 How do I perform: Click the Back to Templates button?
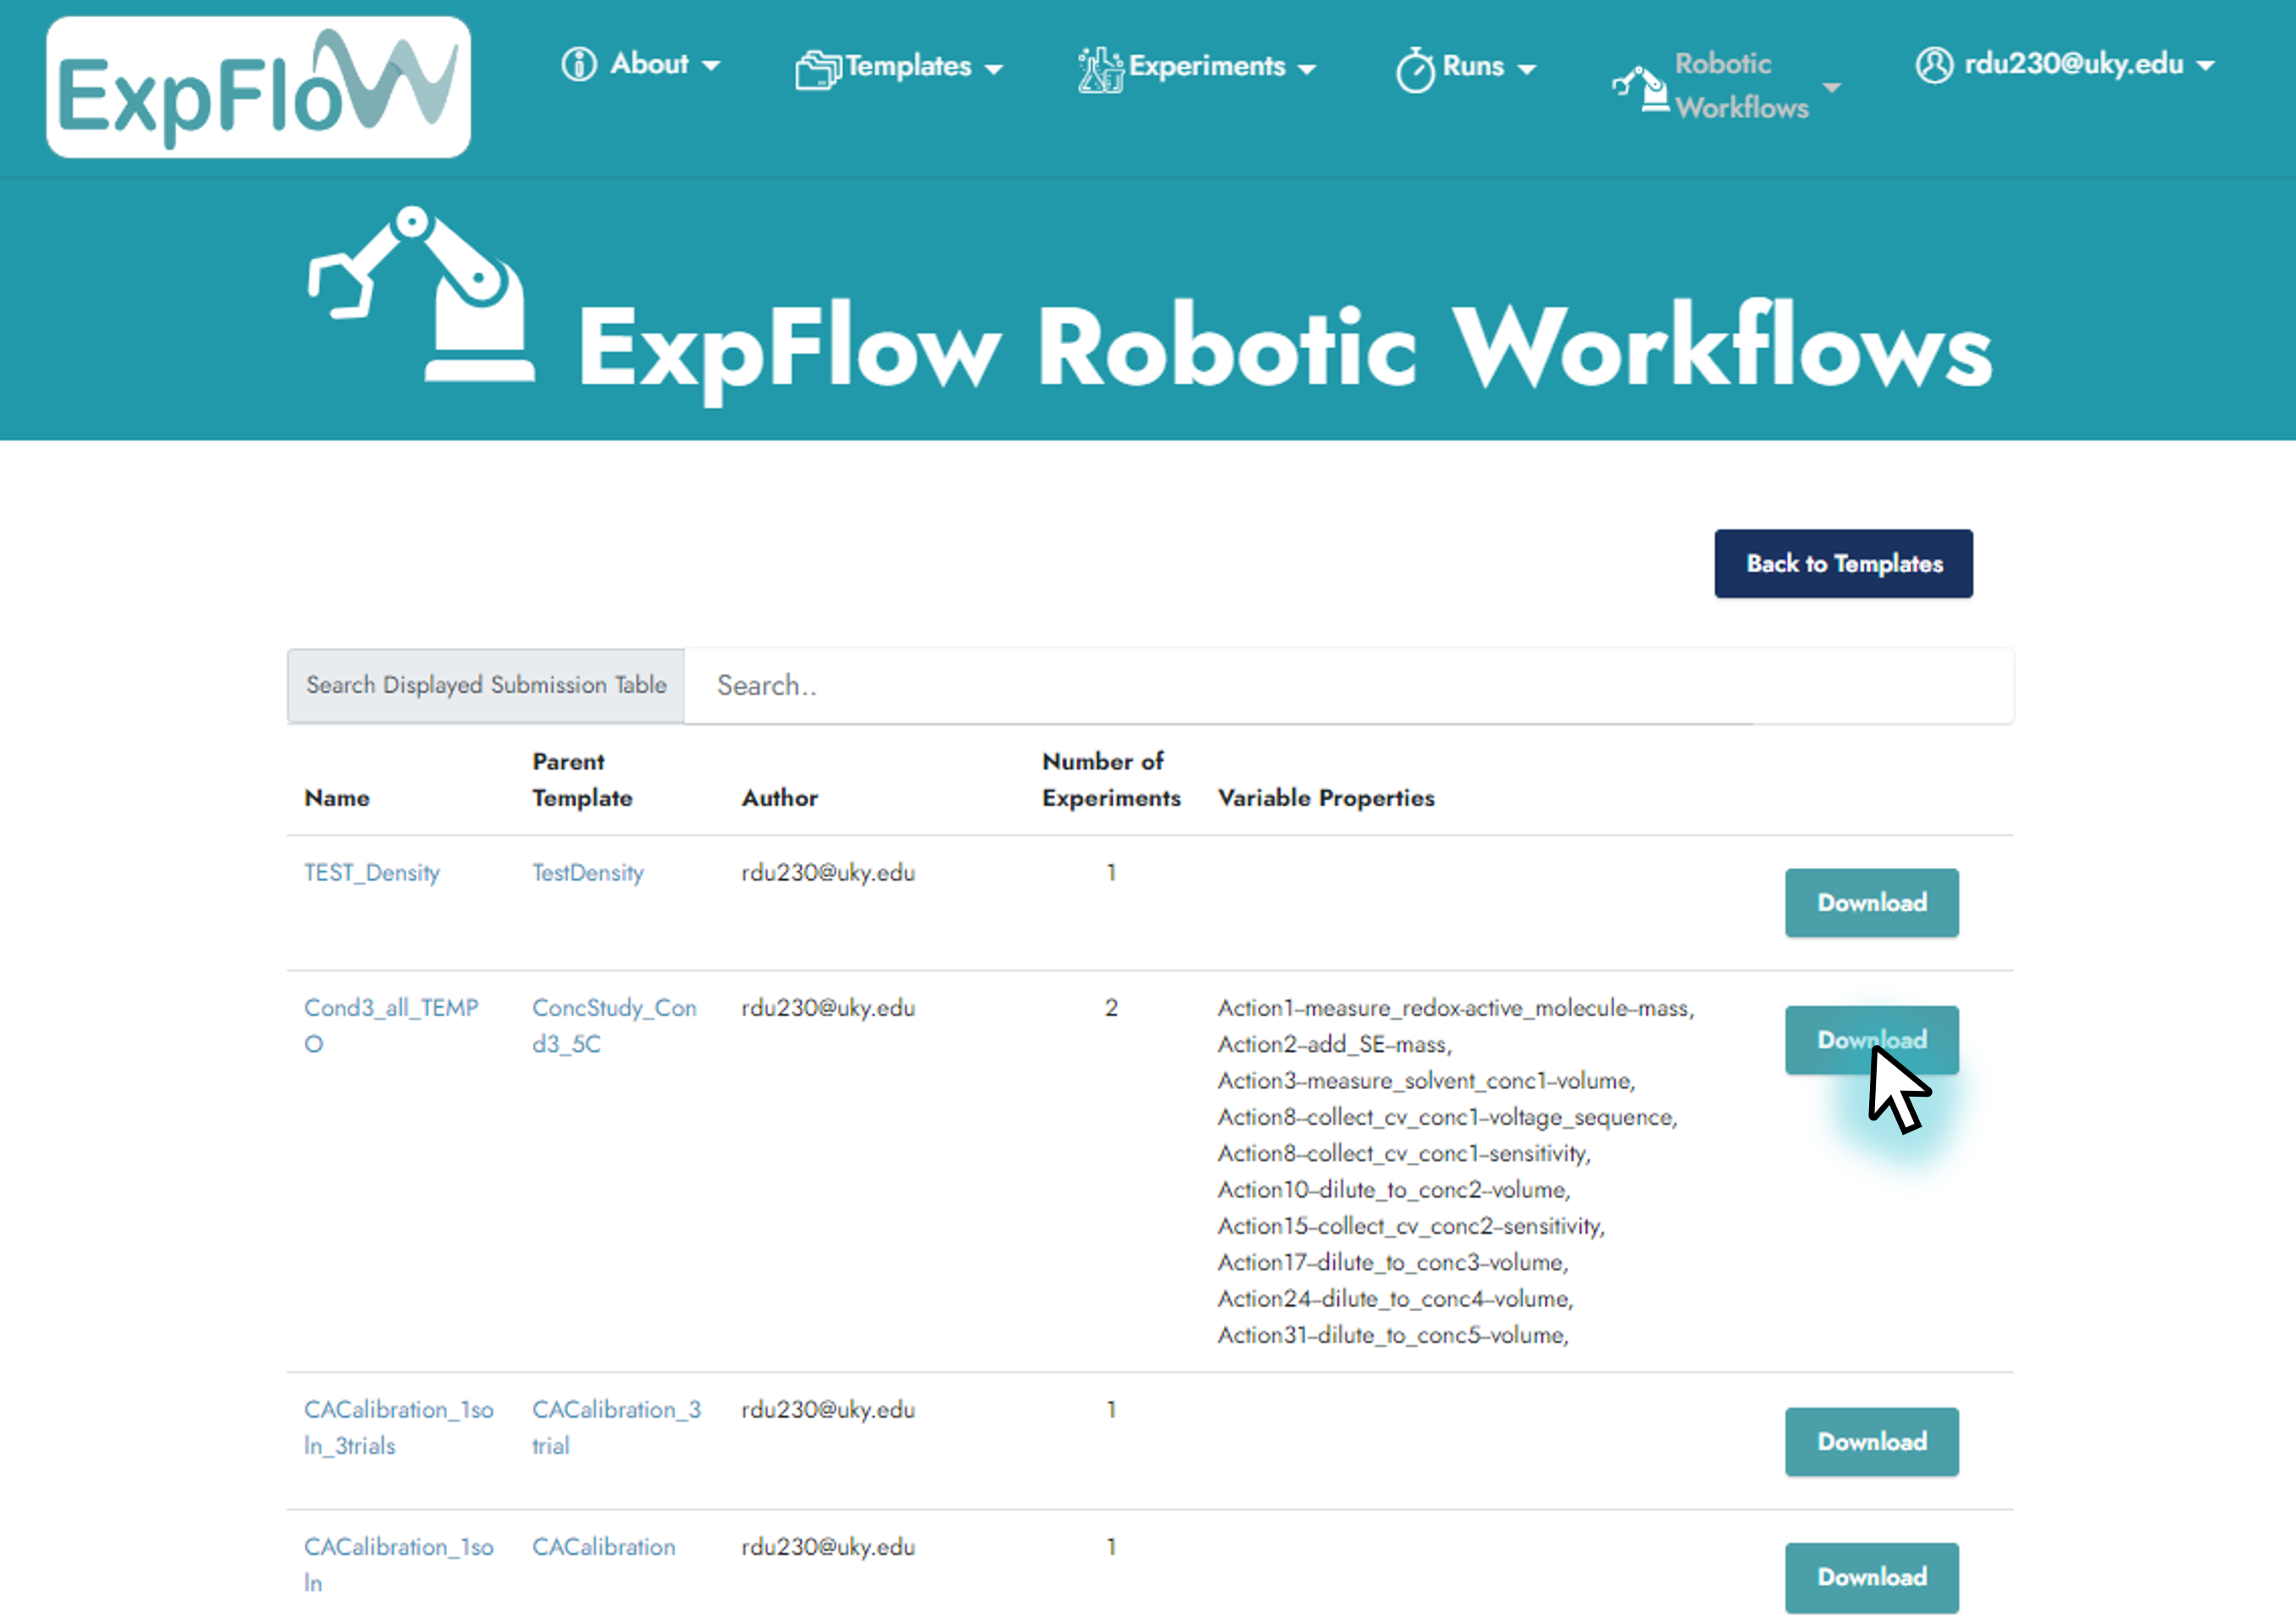(x=1843, y=563)
